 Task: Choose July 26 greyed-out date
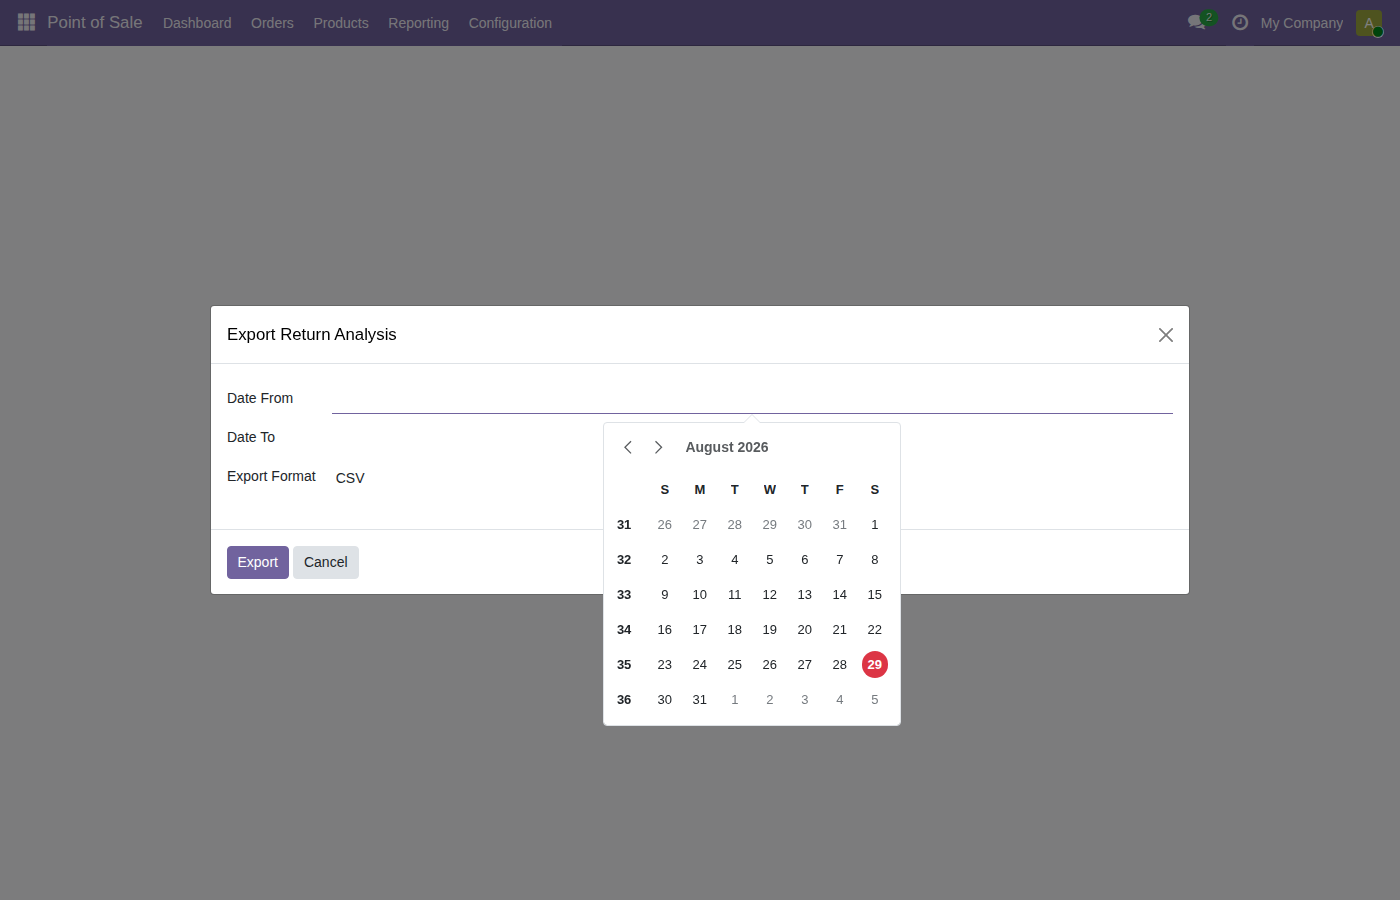(665, 525)
